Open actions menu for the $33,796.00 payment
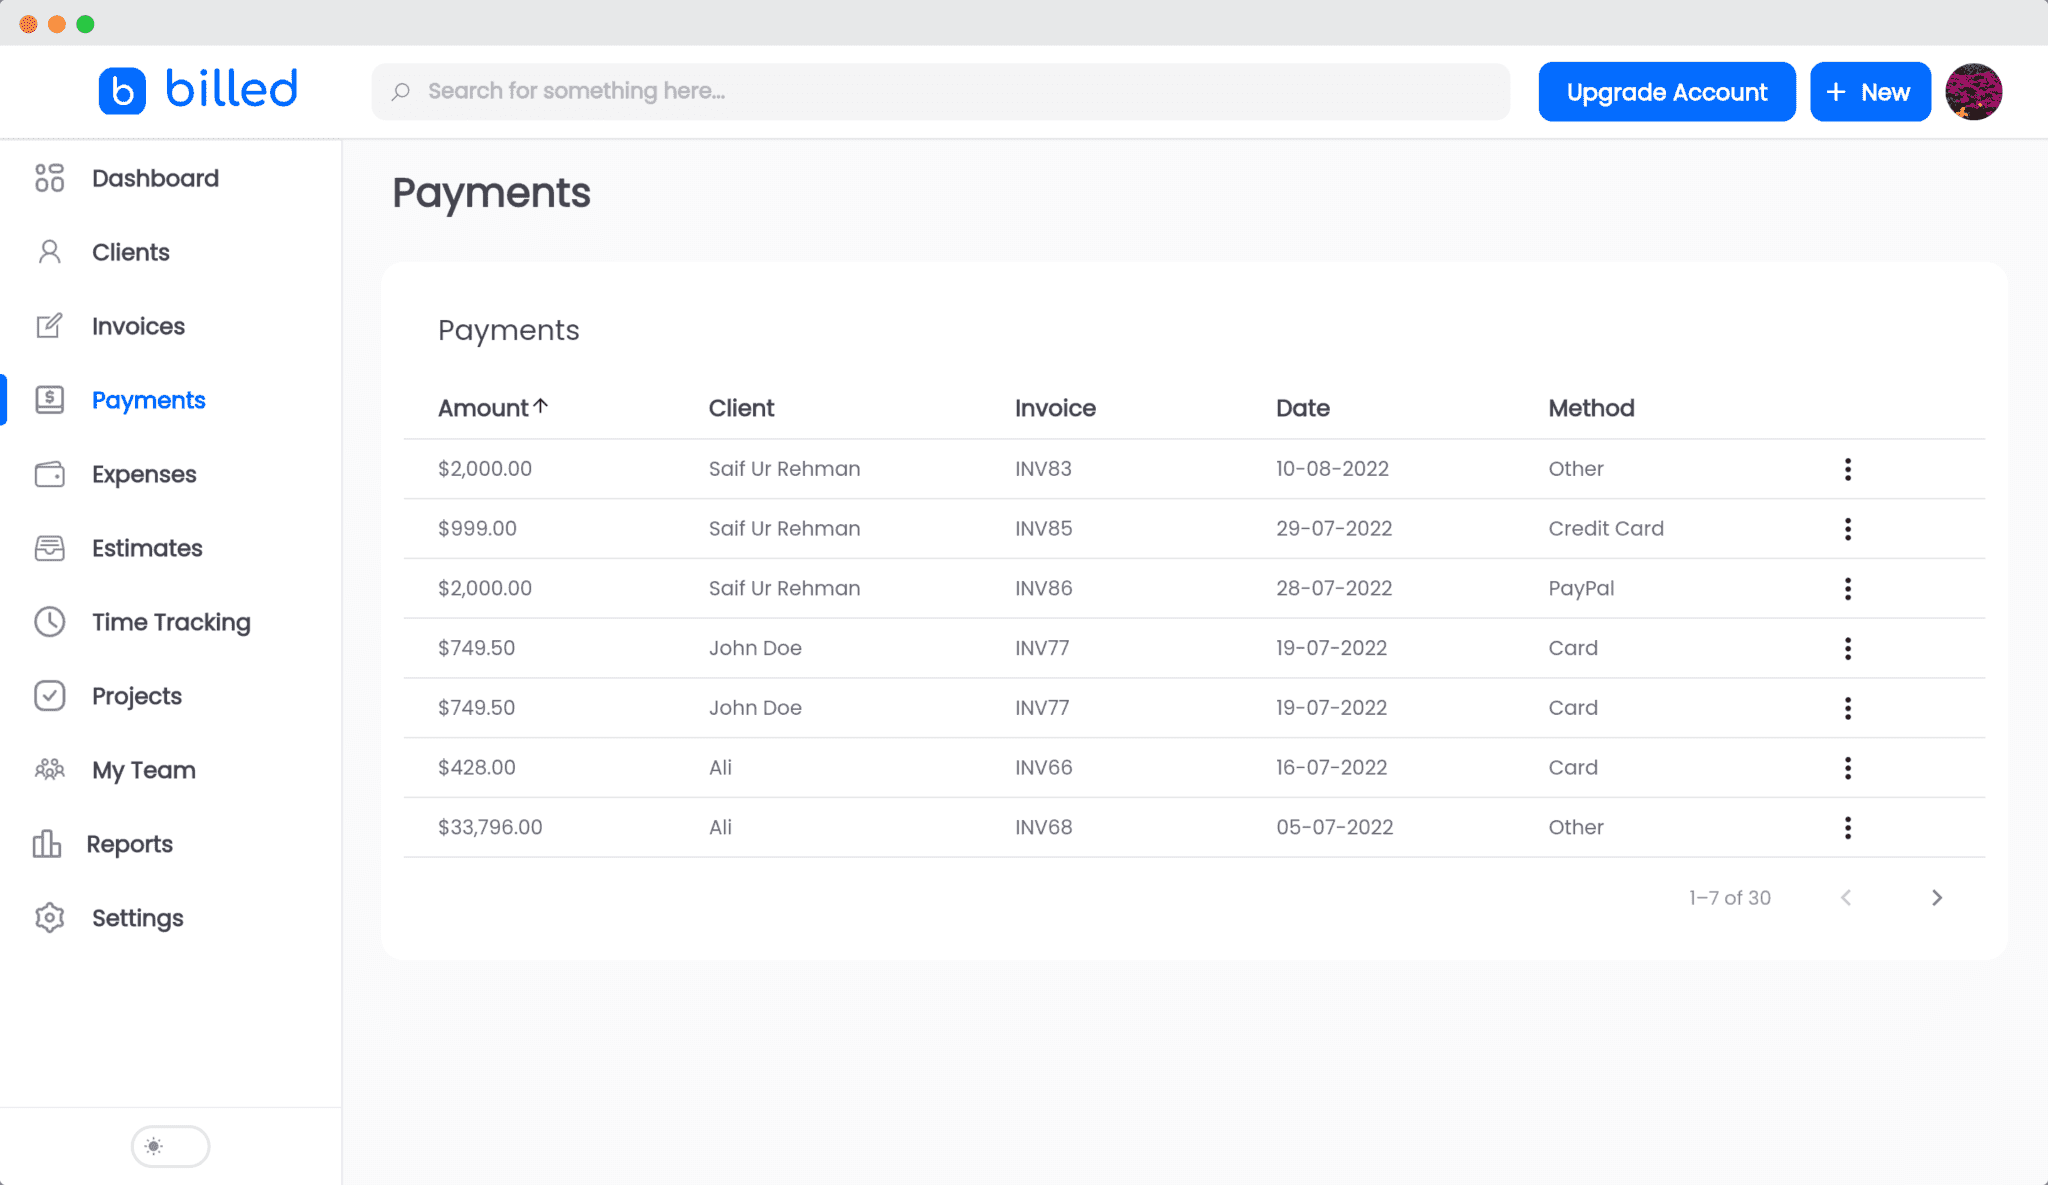Image resolution: width=2048 pixels, height=1185 pixels. coord(1847,827)
